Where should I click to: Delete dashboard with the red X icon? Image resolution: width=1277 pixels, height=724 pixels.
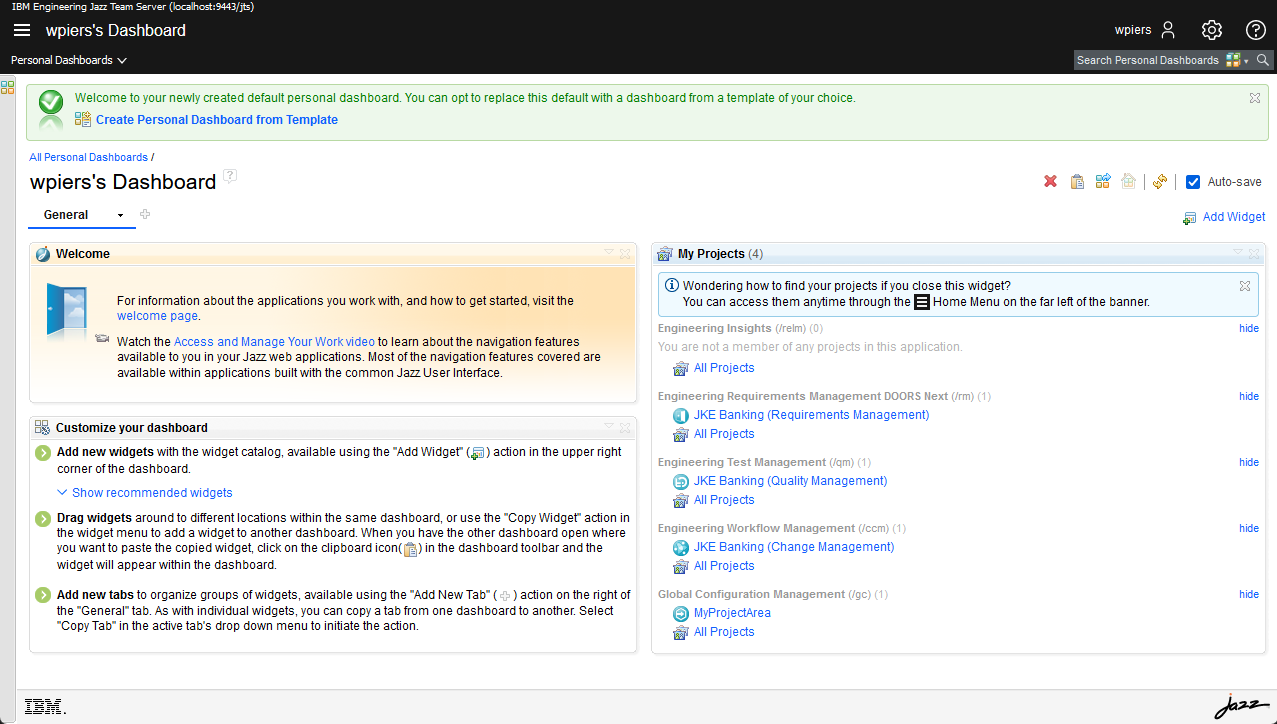click(x=1051, y=181)
